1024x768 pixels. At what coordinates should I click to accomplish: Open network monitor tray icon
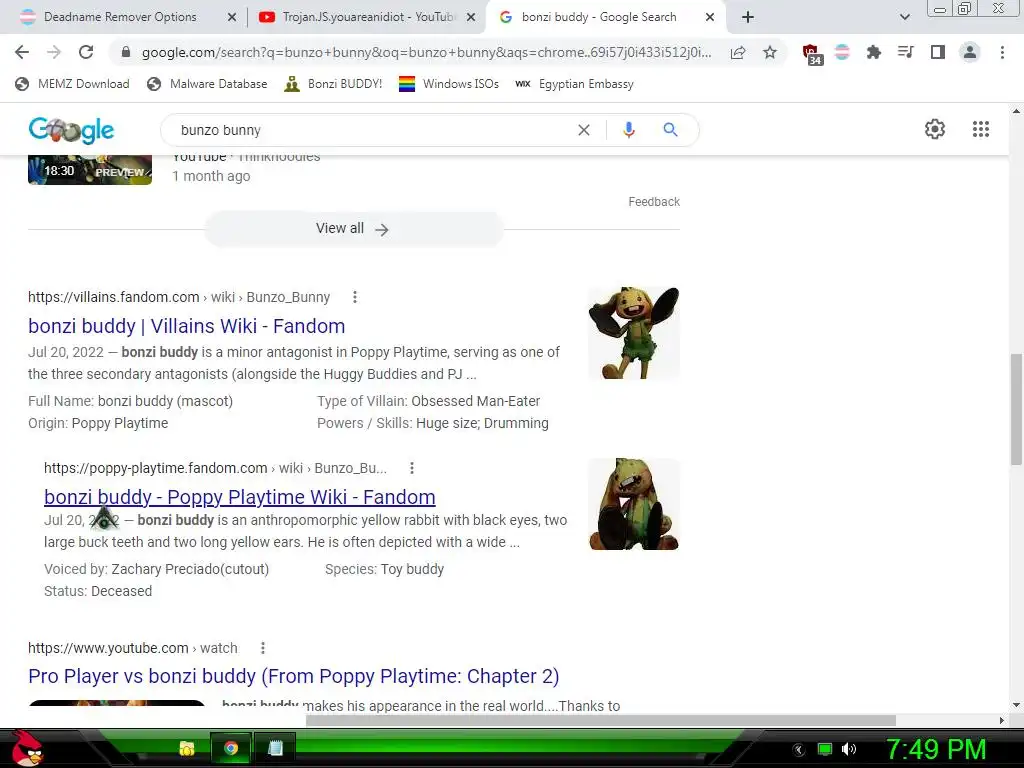click(825, 749)
